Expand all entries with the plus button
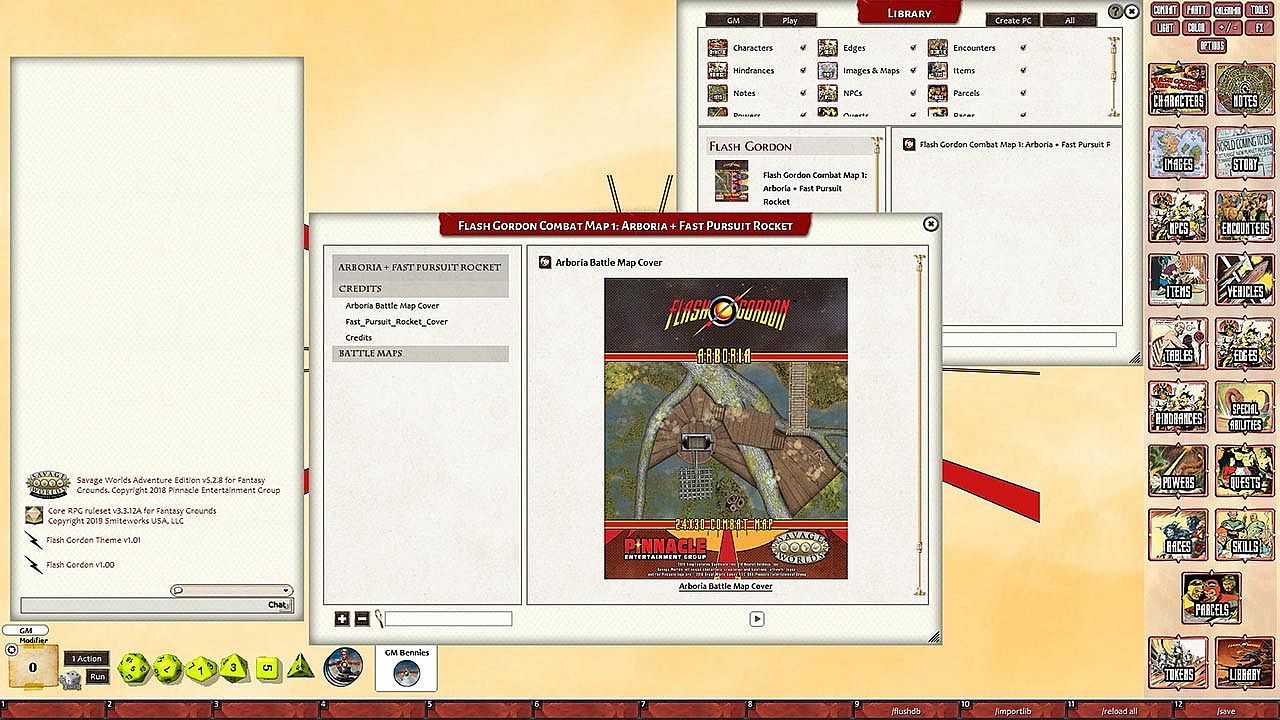The height and width of the screenshot is (720, 1280). pos(342,619)
